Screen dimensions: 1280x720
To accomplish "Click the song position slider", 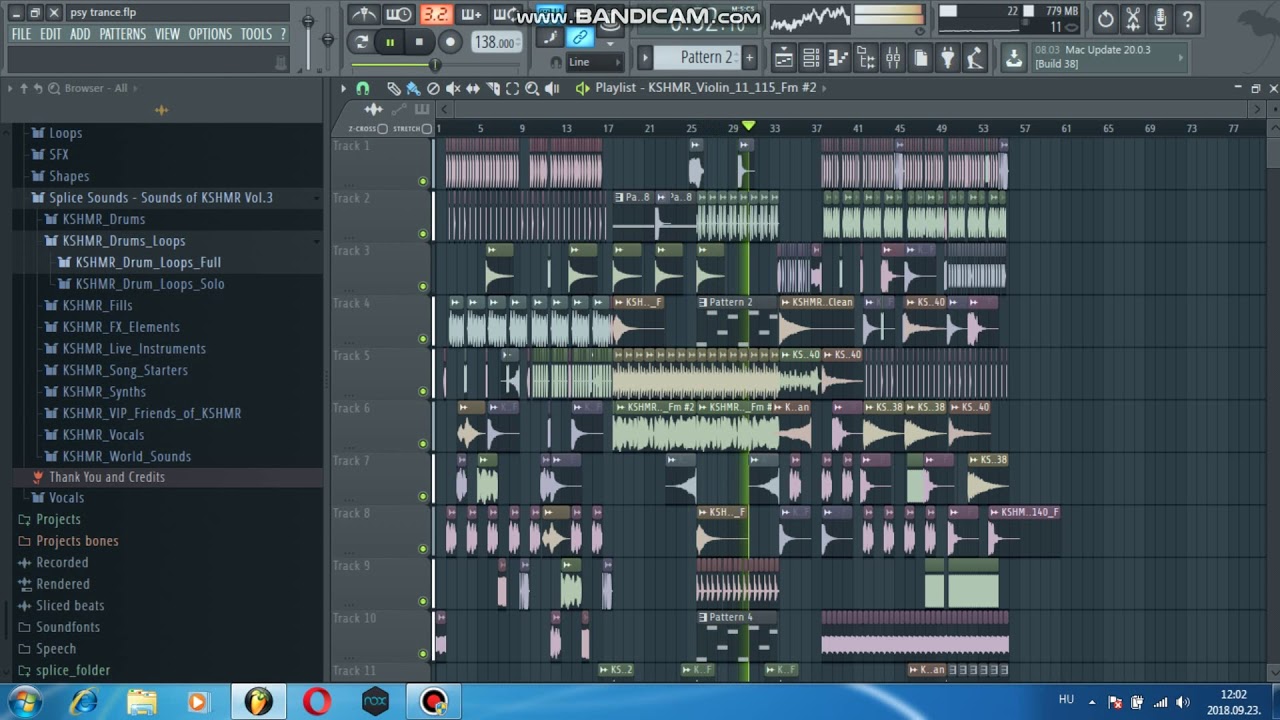I will pyautogui.click(x=435, y=65).
